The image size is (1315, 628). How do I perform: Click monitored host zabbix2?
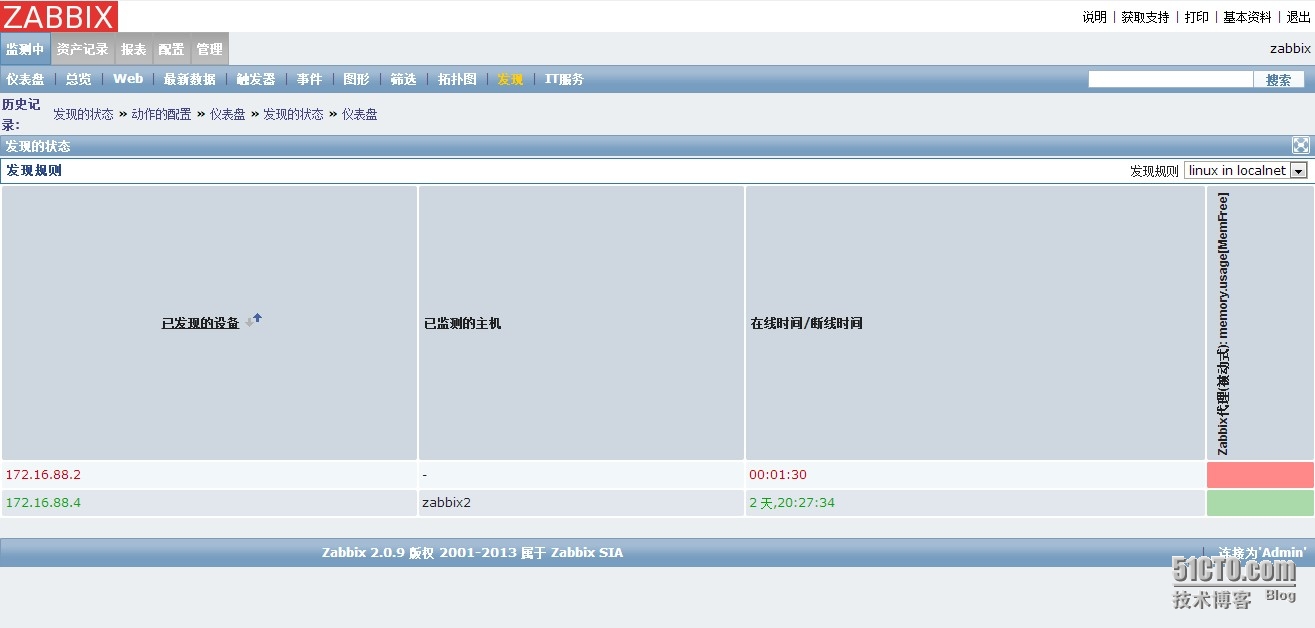pyautogui.click(x=446, y=503)
